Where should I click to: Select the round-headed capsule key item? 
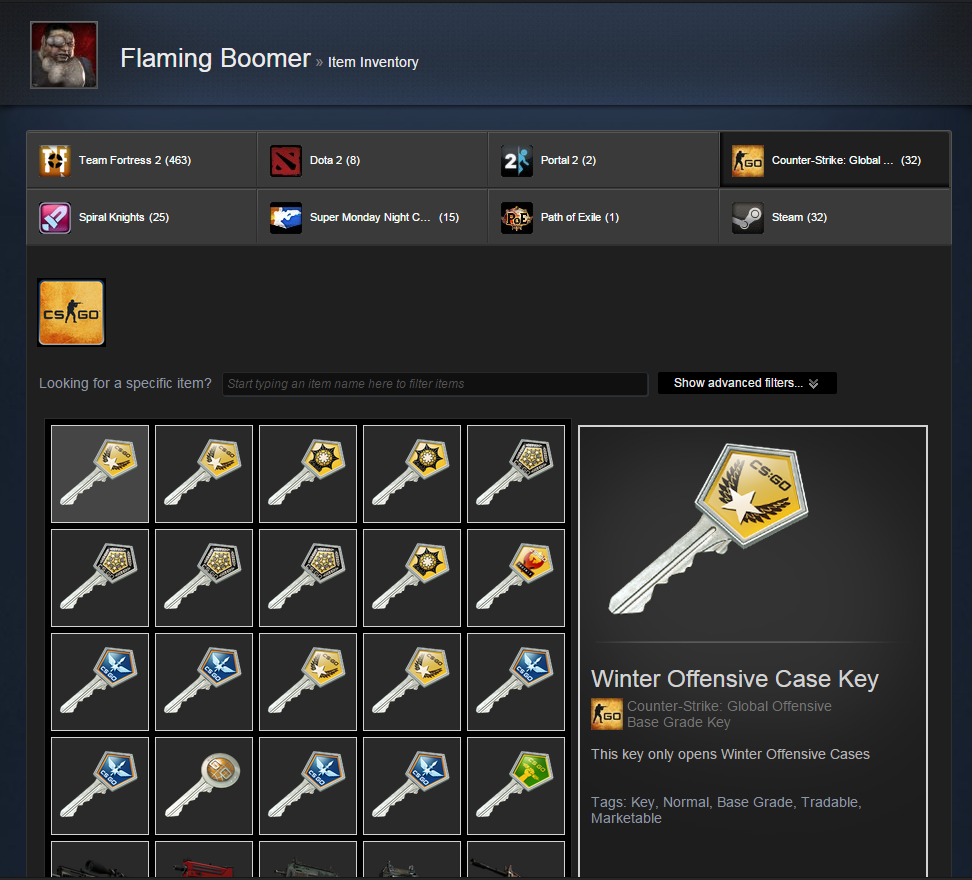point(203,786)
